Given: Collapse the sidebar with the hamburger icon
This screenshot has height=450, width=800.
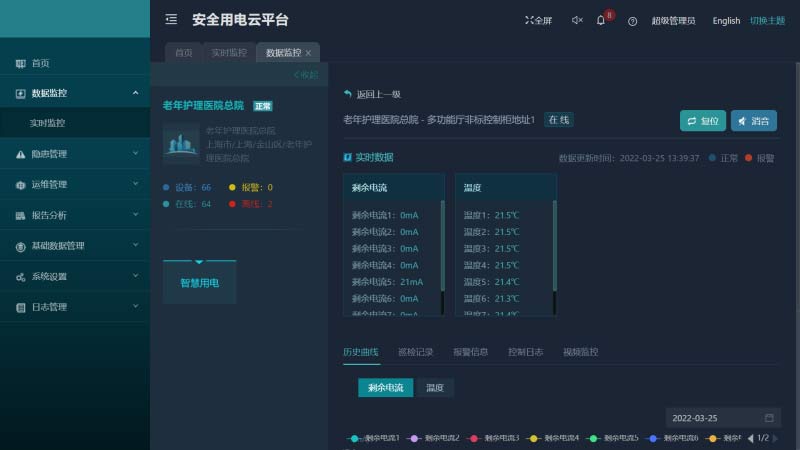Looking at the screenshot, I should click(x=172, y=19).
